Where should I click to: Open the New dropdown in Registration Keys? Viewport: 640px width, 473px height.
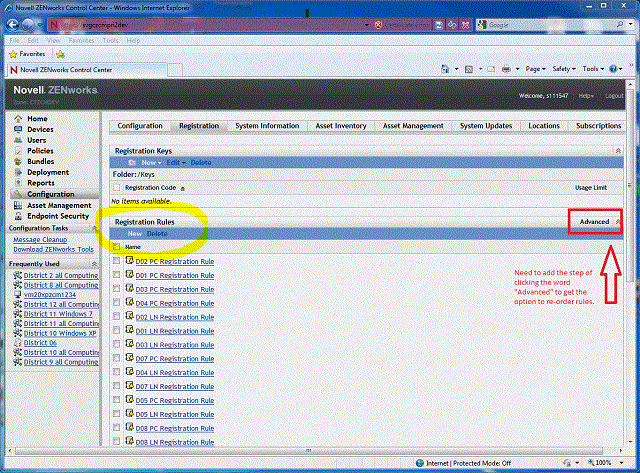coord(151,162)
